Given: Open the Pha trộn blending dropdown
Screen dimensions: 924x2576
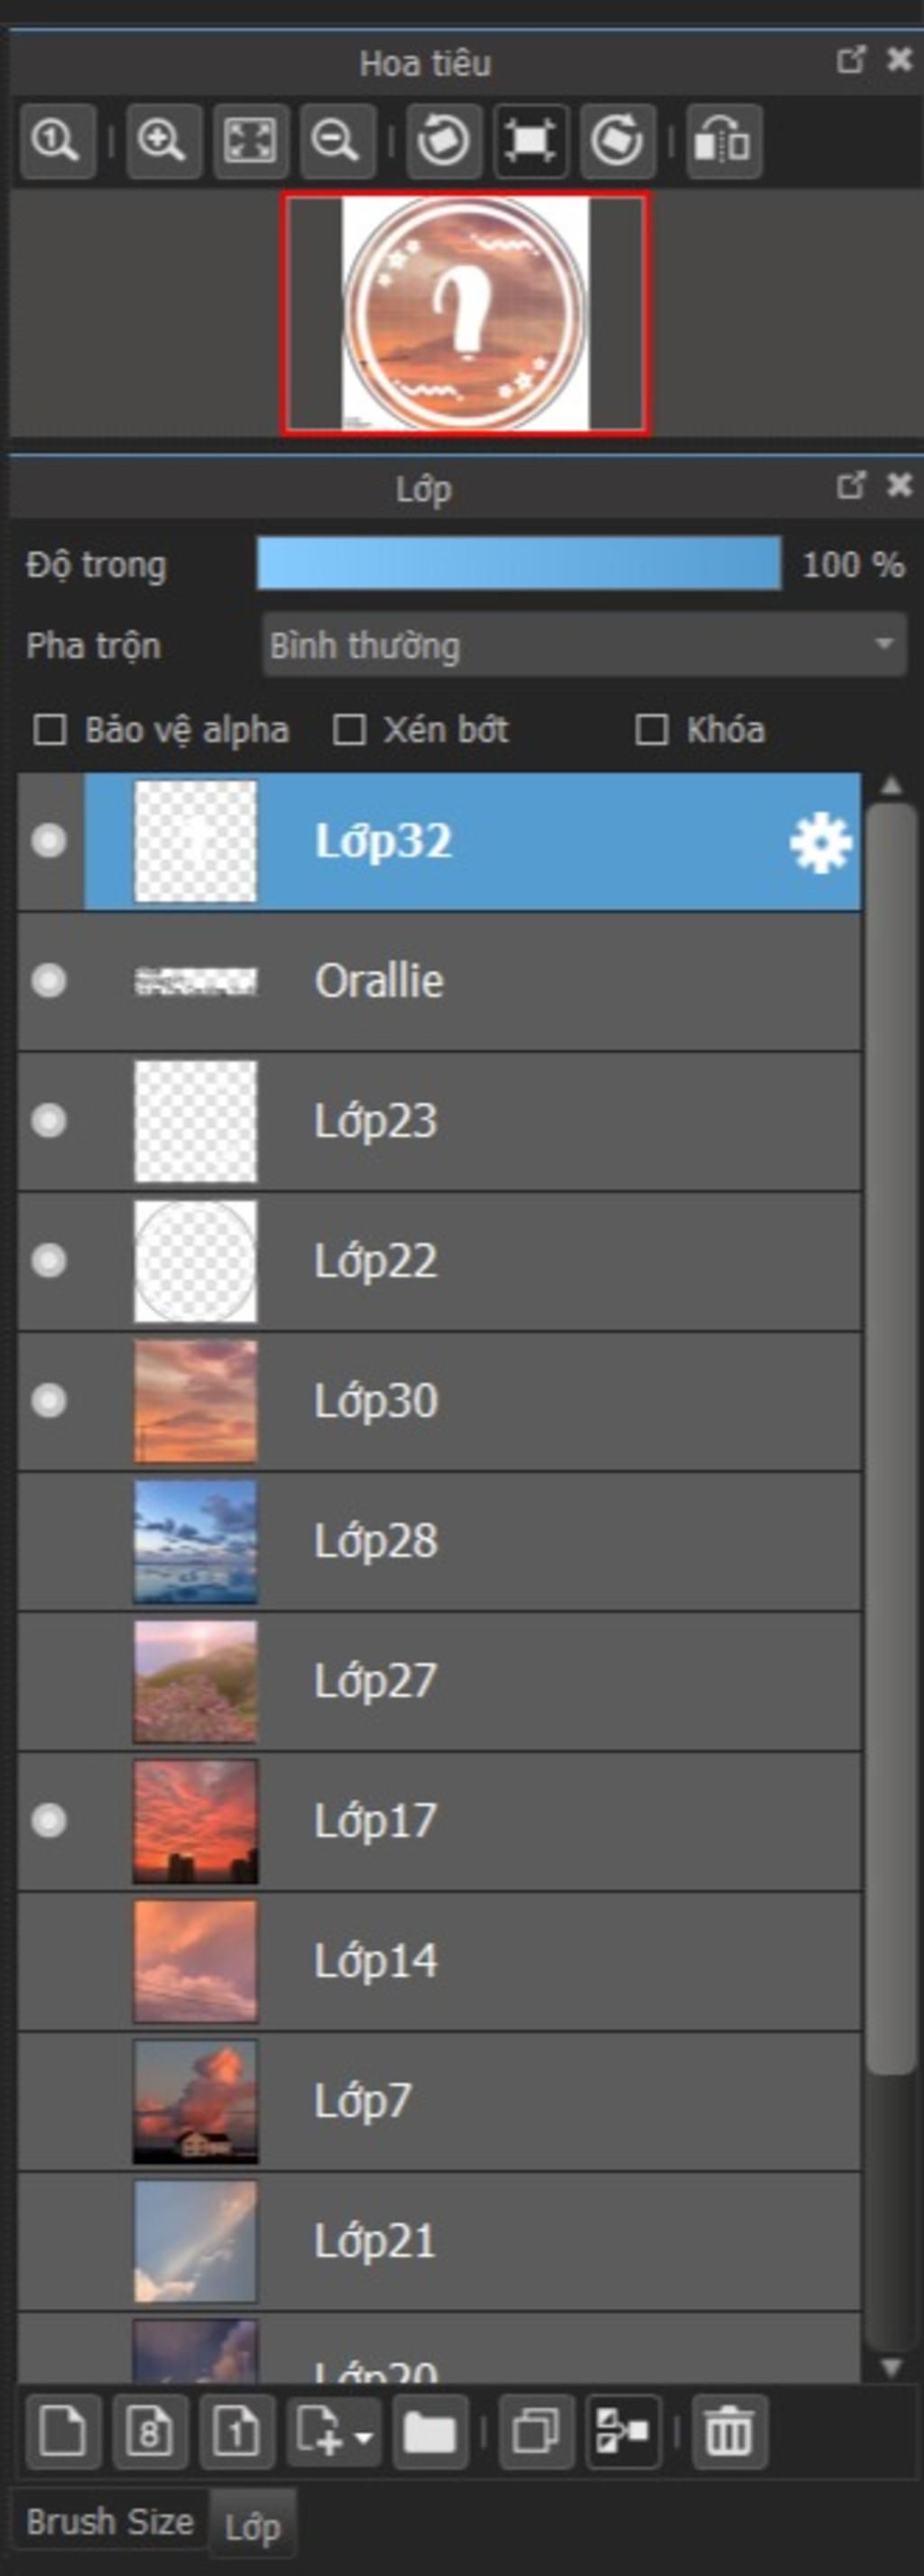Looking at the screenshot, I should coord(584,645).
